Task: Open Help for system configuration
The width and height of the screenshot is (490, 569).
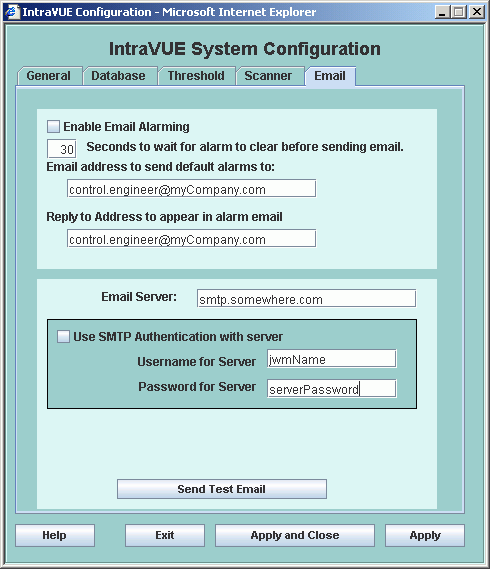Action: (55, 535)
